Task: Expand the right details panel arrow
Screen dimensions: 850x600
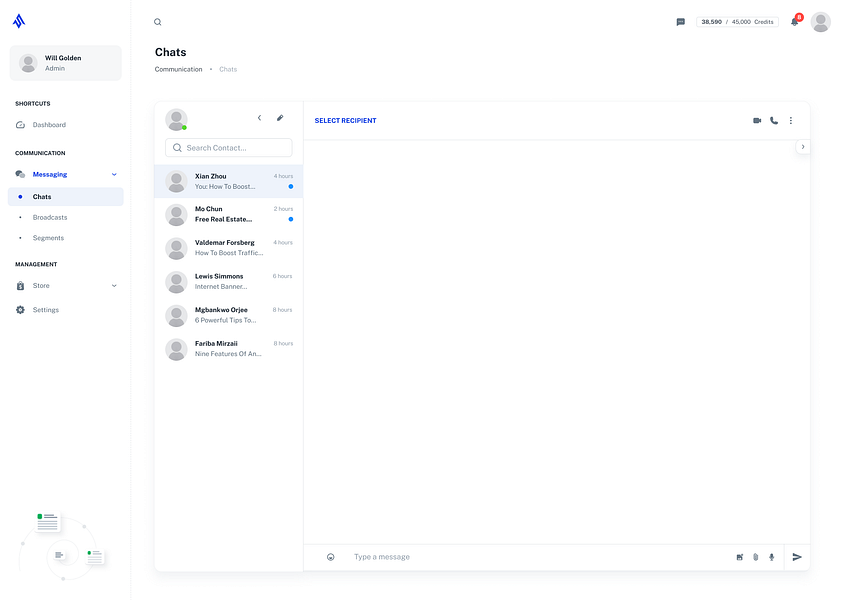Action: pos(803,147)
